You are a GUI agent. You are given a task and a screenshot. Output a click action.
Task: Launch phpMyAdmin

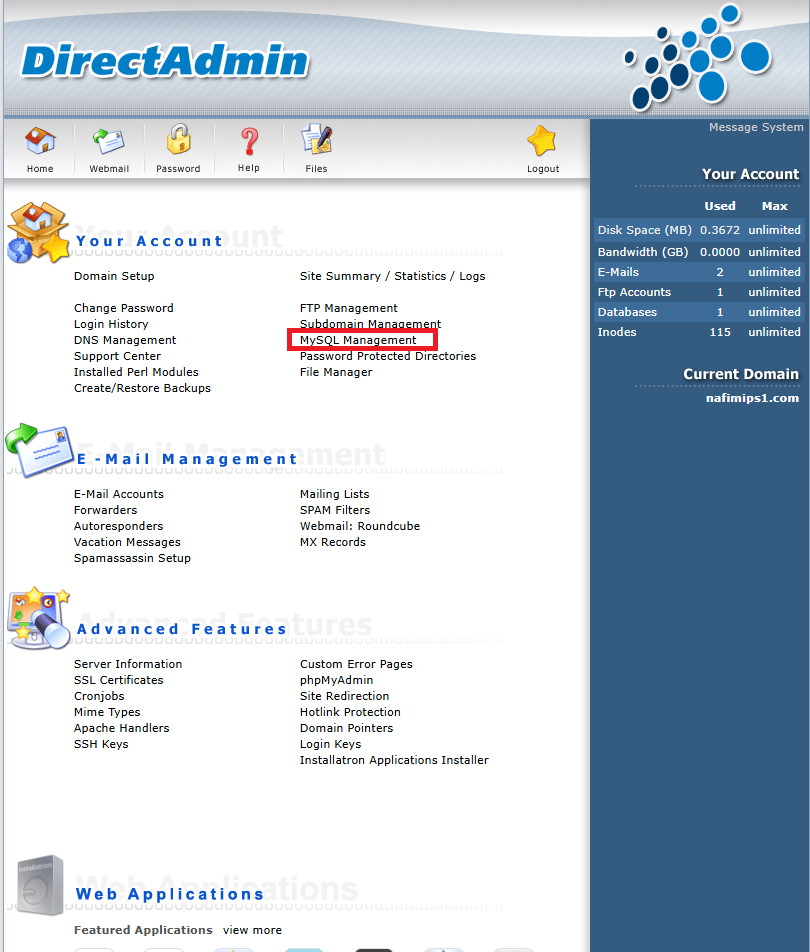336,680
